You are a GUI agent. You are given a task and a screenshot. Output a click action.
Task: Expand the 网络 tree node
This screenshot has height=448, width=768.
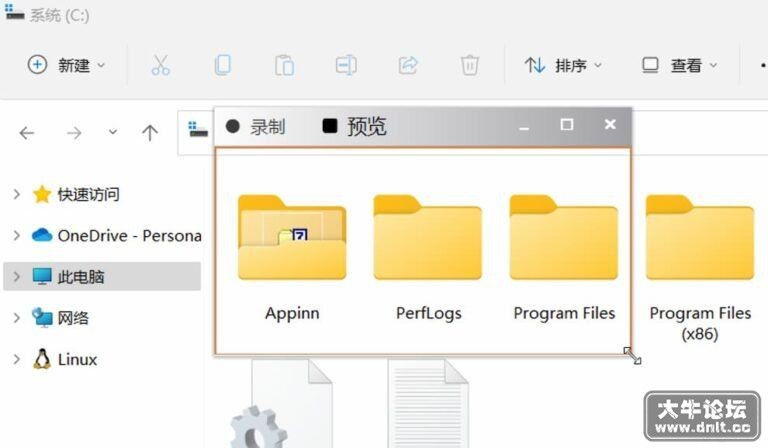pyautogui.click(x=17, y=318)
